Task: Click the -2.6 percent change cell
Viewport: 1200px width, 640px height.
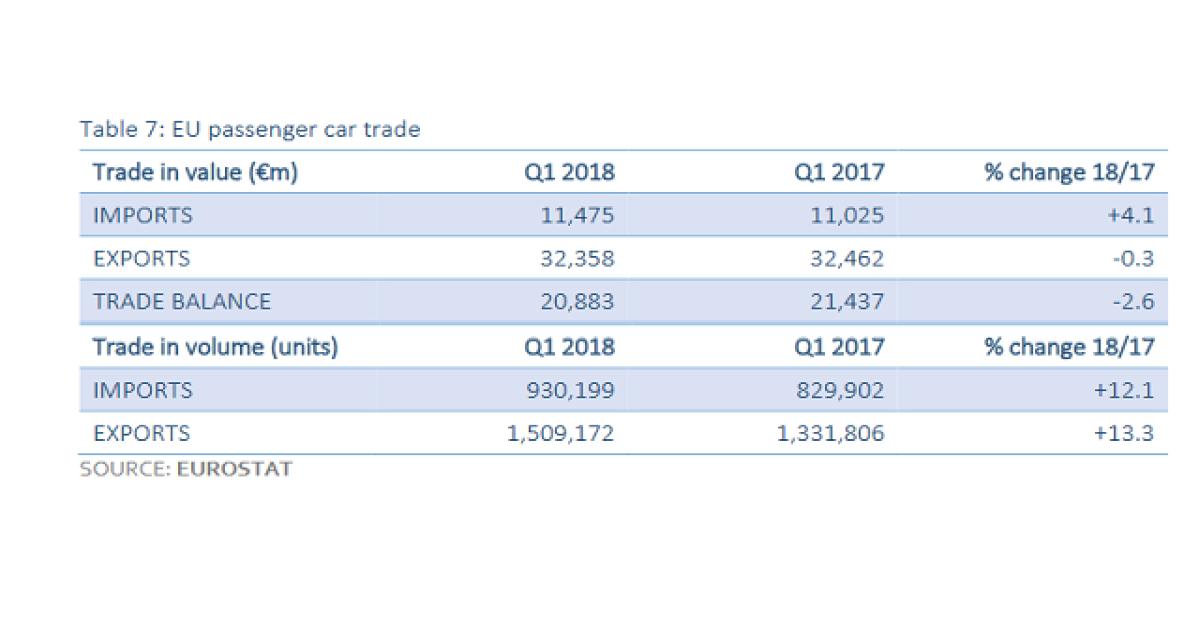Action: click(x=1134, y=302)
